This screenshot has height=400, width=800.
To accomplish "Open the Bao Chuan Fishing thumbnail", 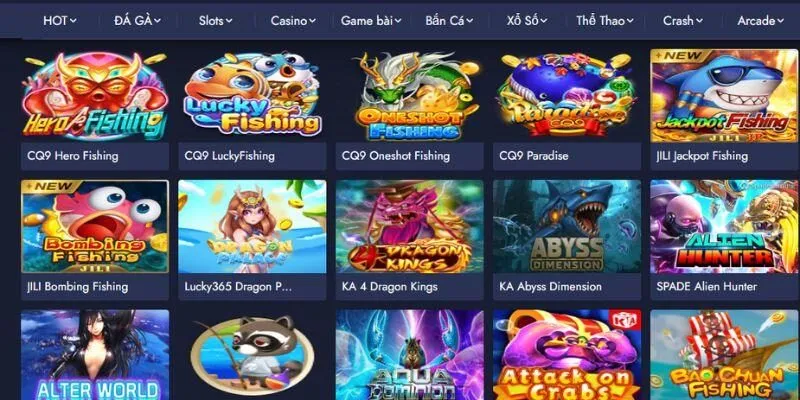I will tap(724, 355).
